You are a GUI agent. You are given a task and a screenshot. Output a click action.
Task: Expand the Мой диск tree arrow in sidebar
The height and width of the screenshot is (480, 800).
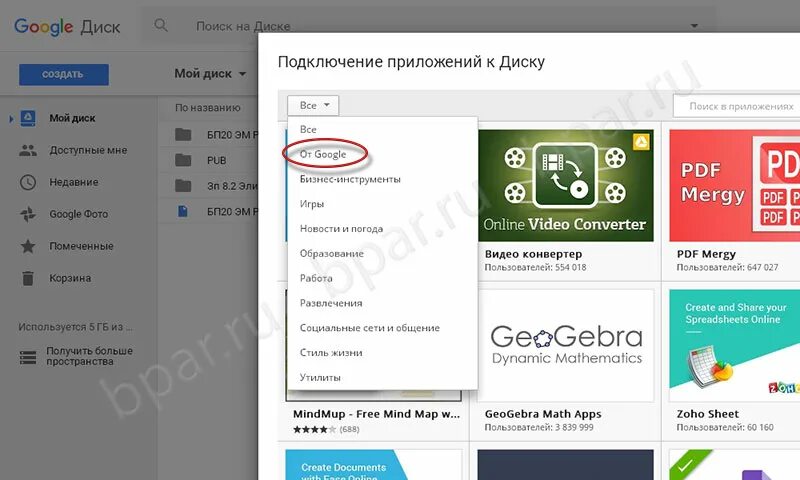(x=11, y=119)
